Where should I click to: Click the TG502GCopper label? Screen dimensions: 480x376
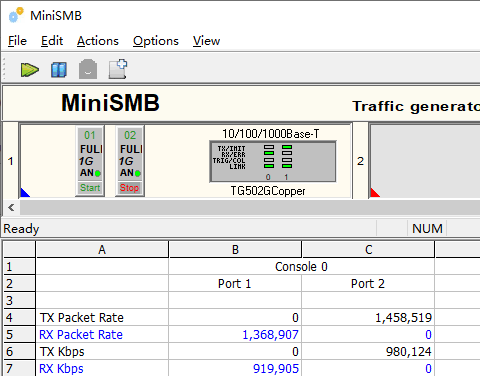tap(268, 191)
